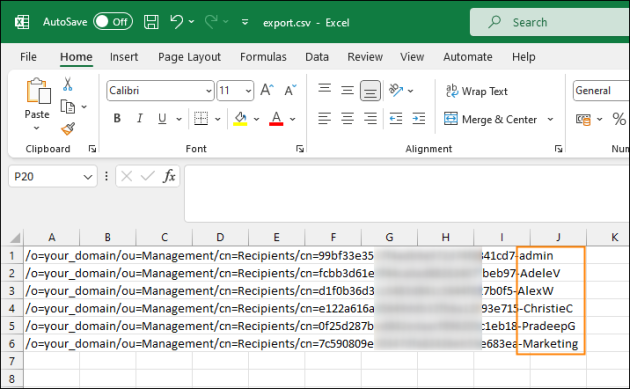Open Font settings dialog launcher
The image size is (630, 389).
point(300,149)
